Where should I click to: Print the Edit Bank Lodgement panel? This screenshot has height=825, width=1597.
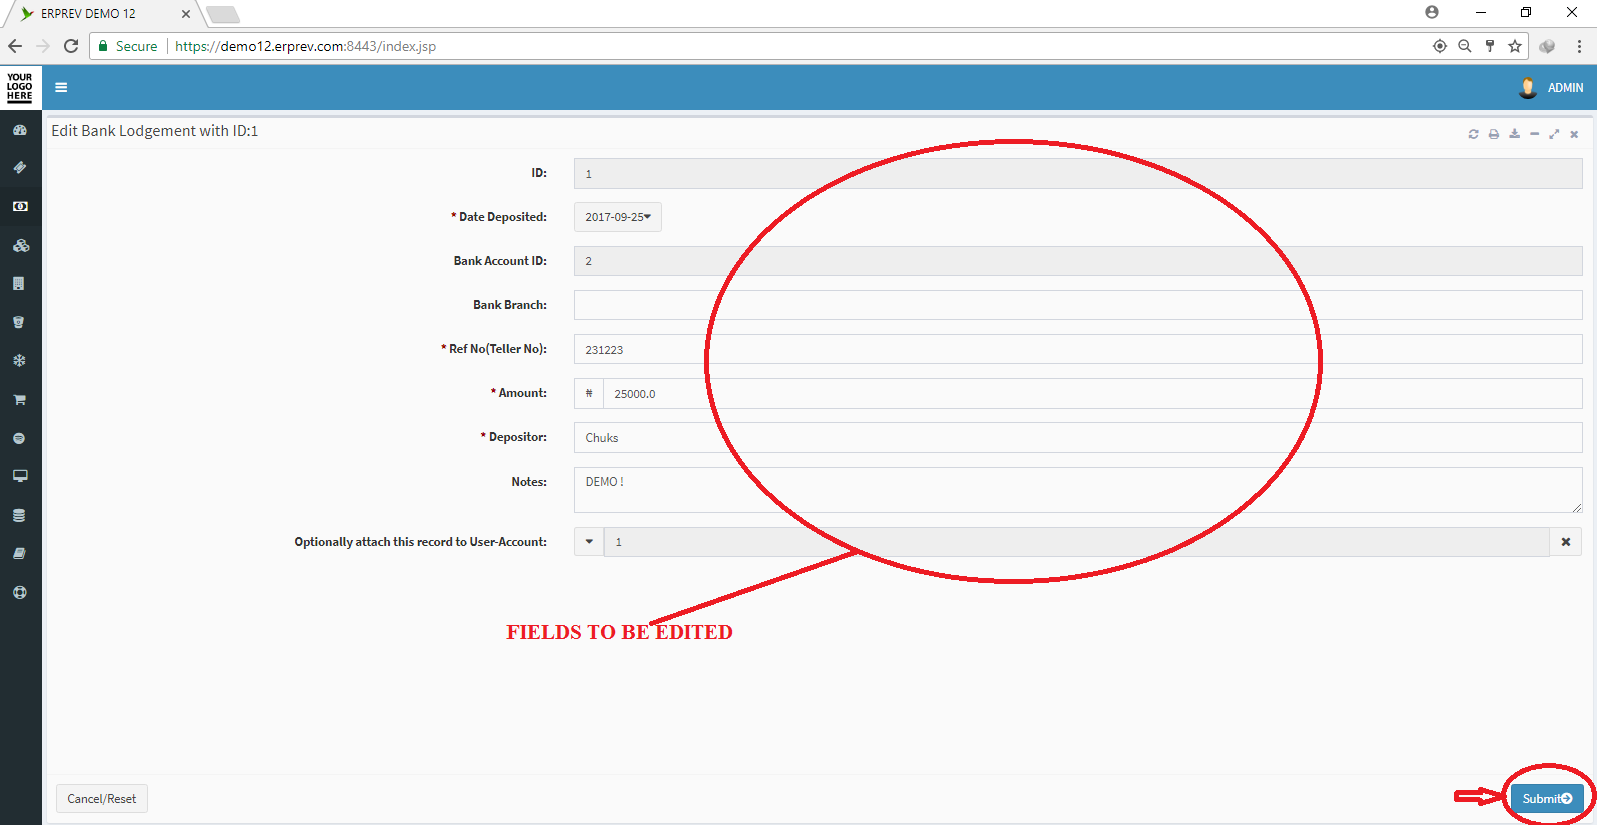point(1494,134)
